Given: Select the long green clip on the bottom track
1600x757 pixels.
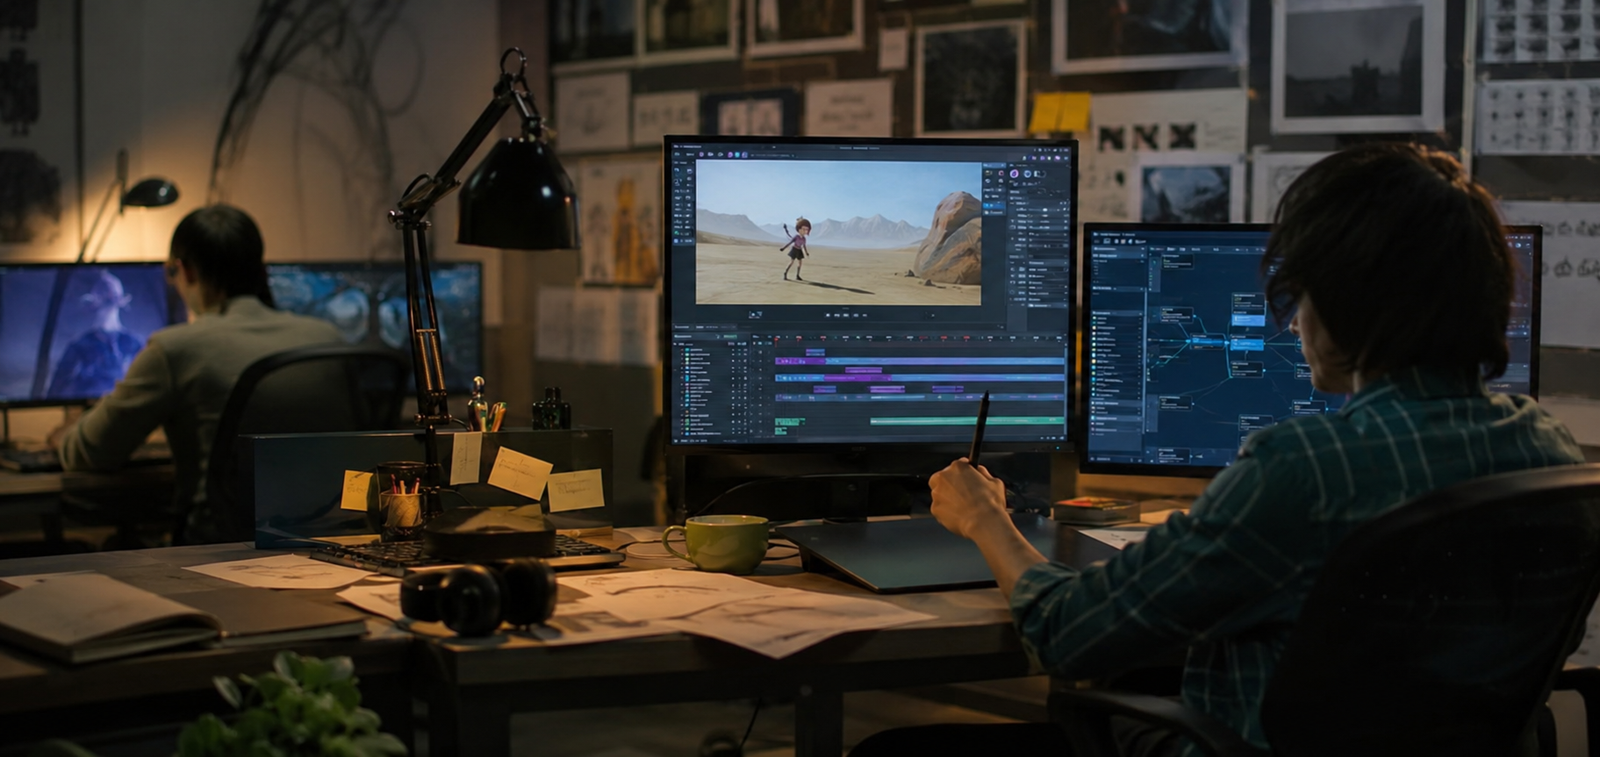Looking at the screenshot, I should coord(967,420).
